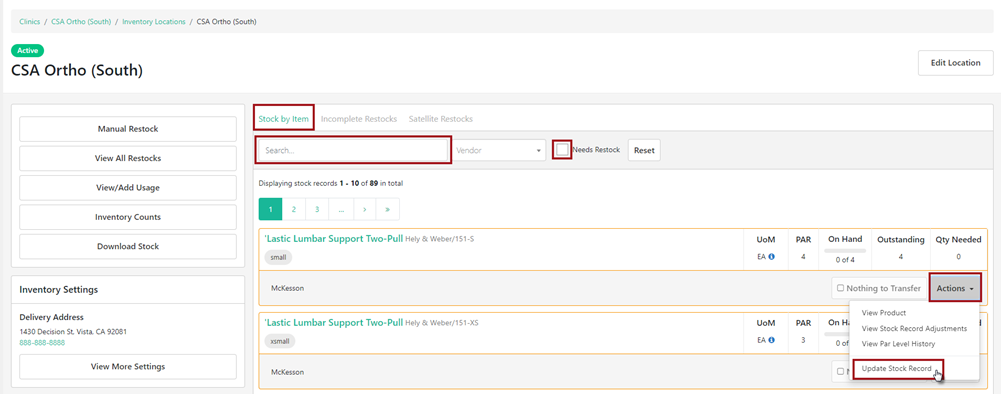This screenshot has height=394, width=1001.
Task: Choose View Par Level History option
Action: coord(898,344)
